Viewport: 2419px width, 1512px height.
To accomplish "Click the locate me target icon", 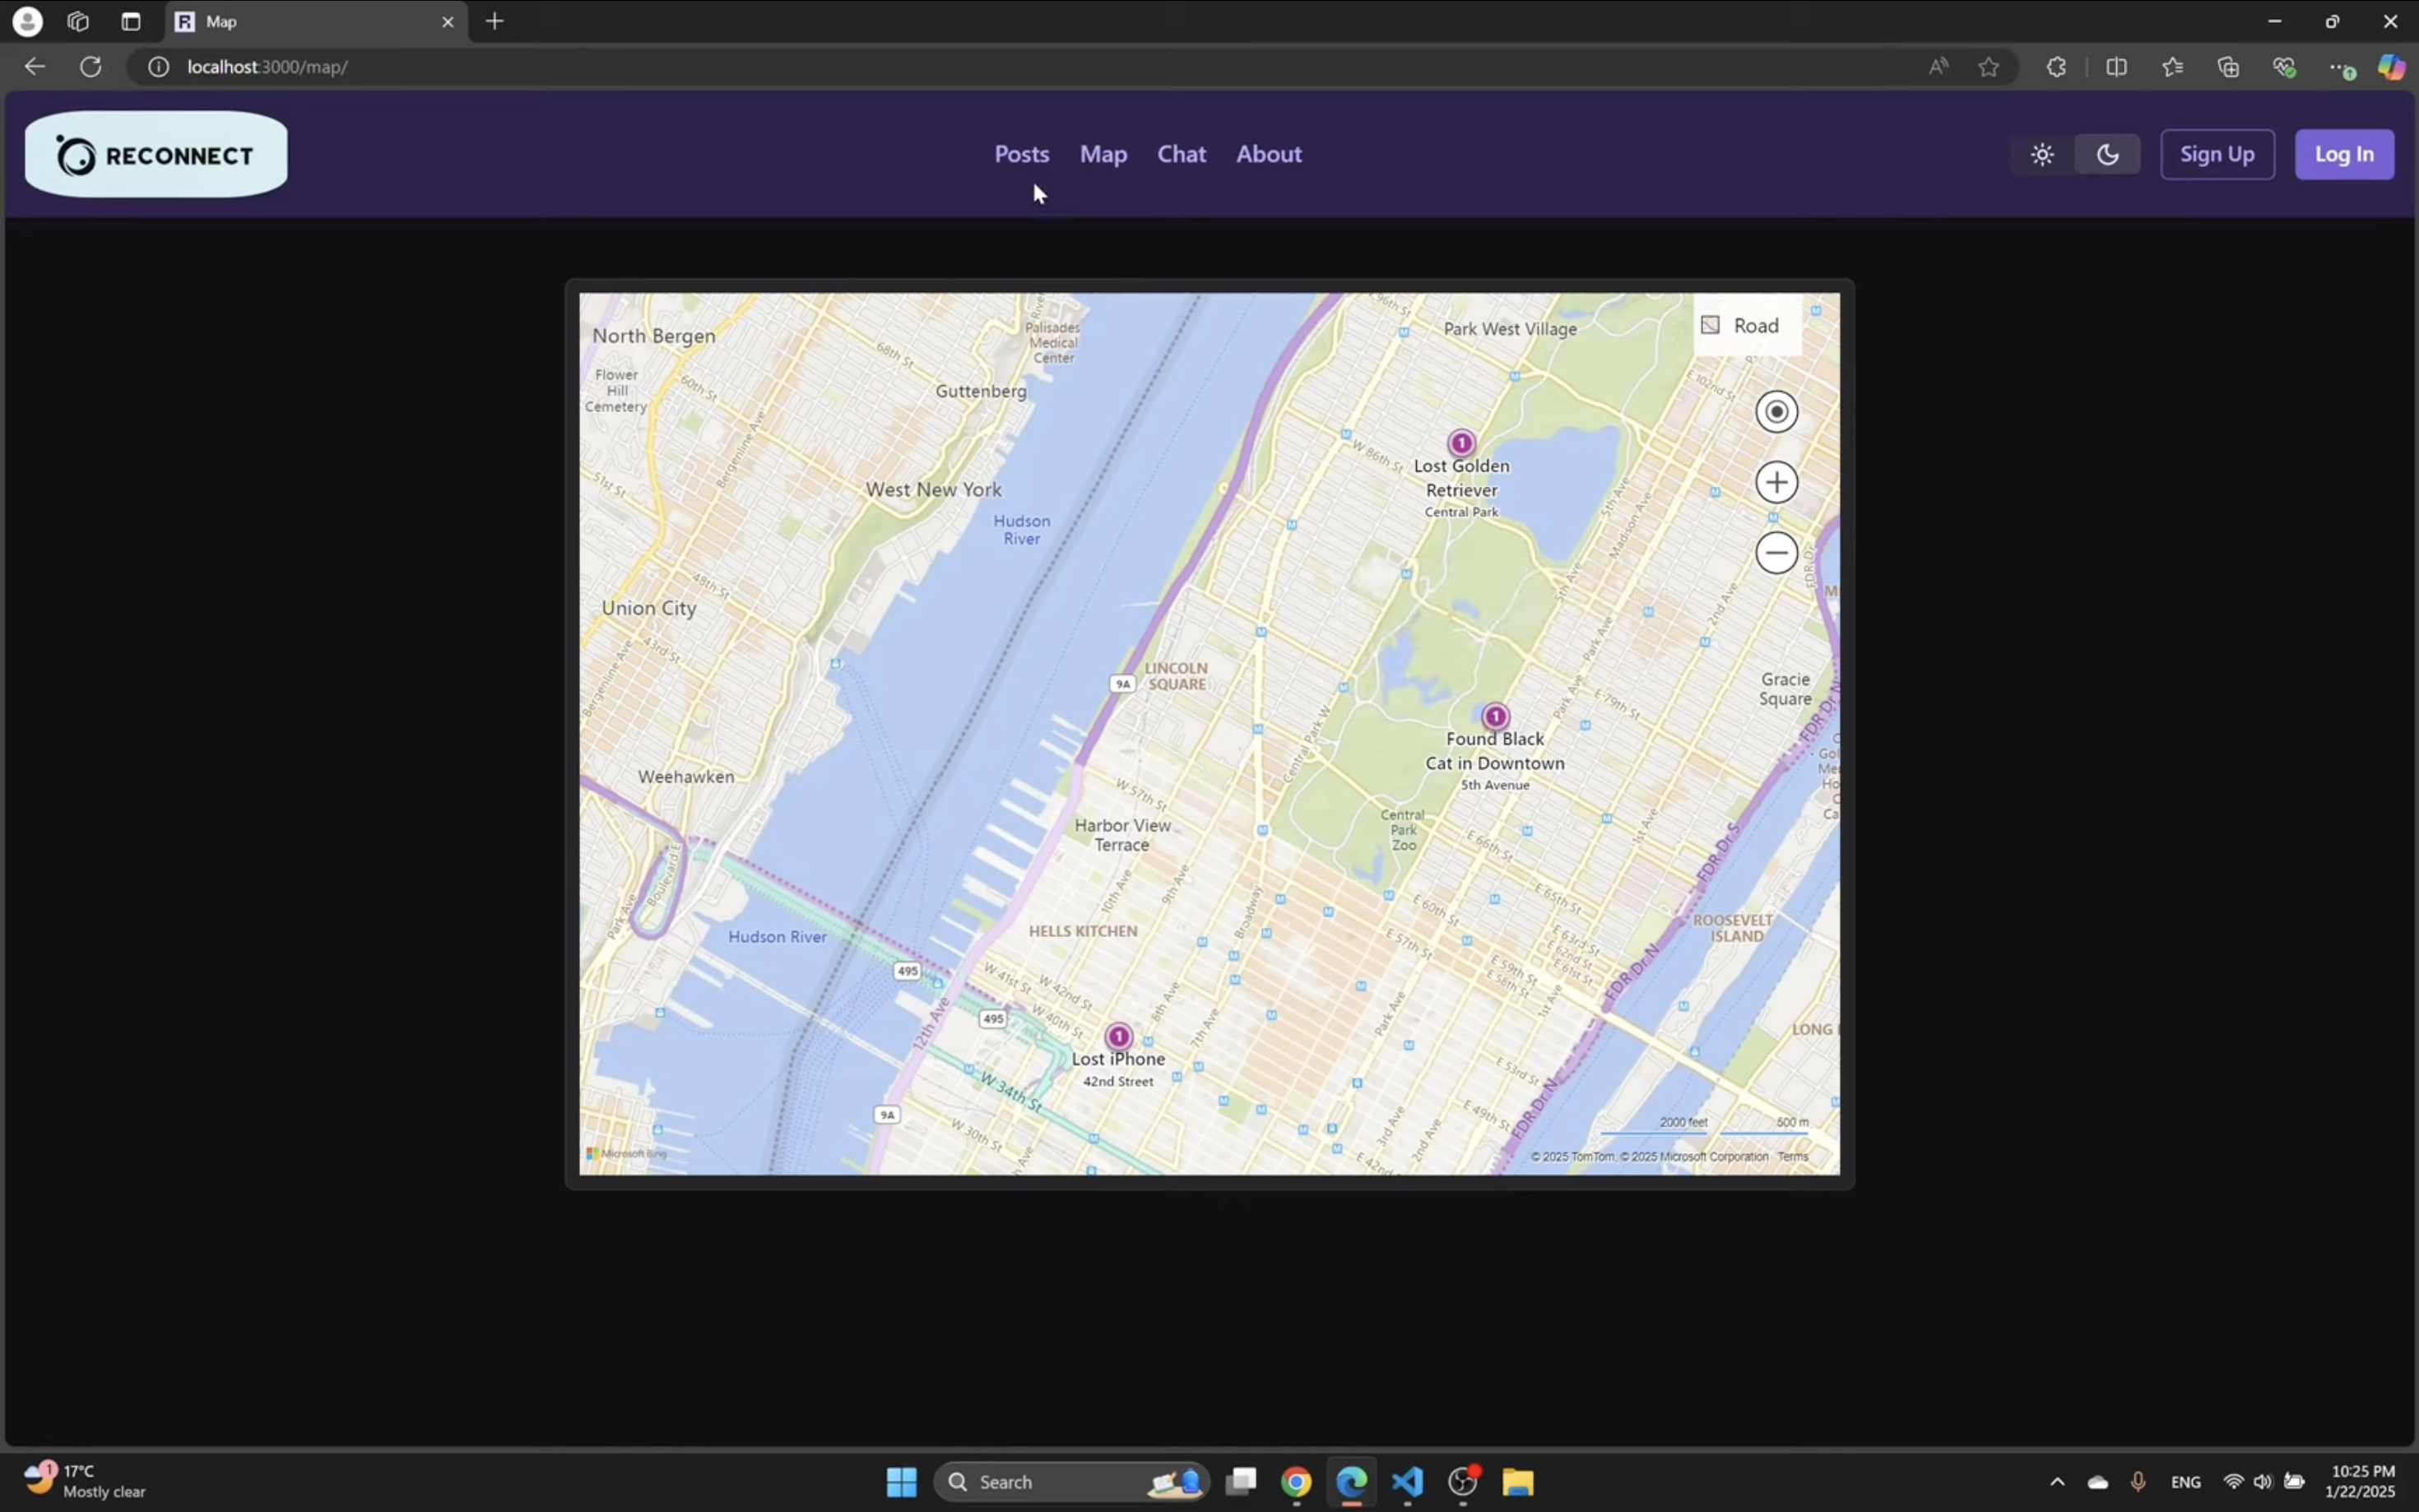I will coord(1776,412).
